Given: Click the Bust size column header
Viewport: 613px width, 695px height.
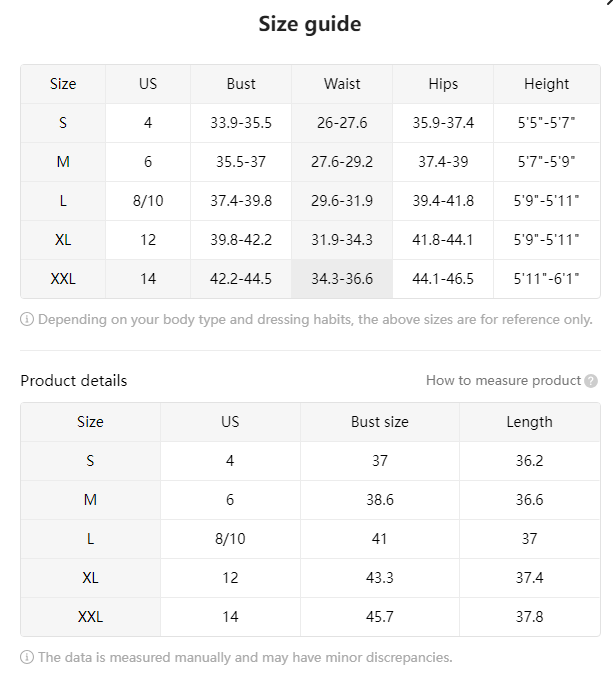Looking at the screenshot, I should 380,422.
